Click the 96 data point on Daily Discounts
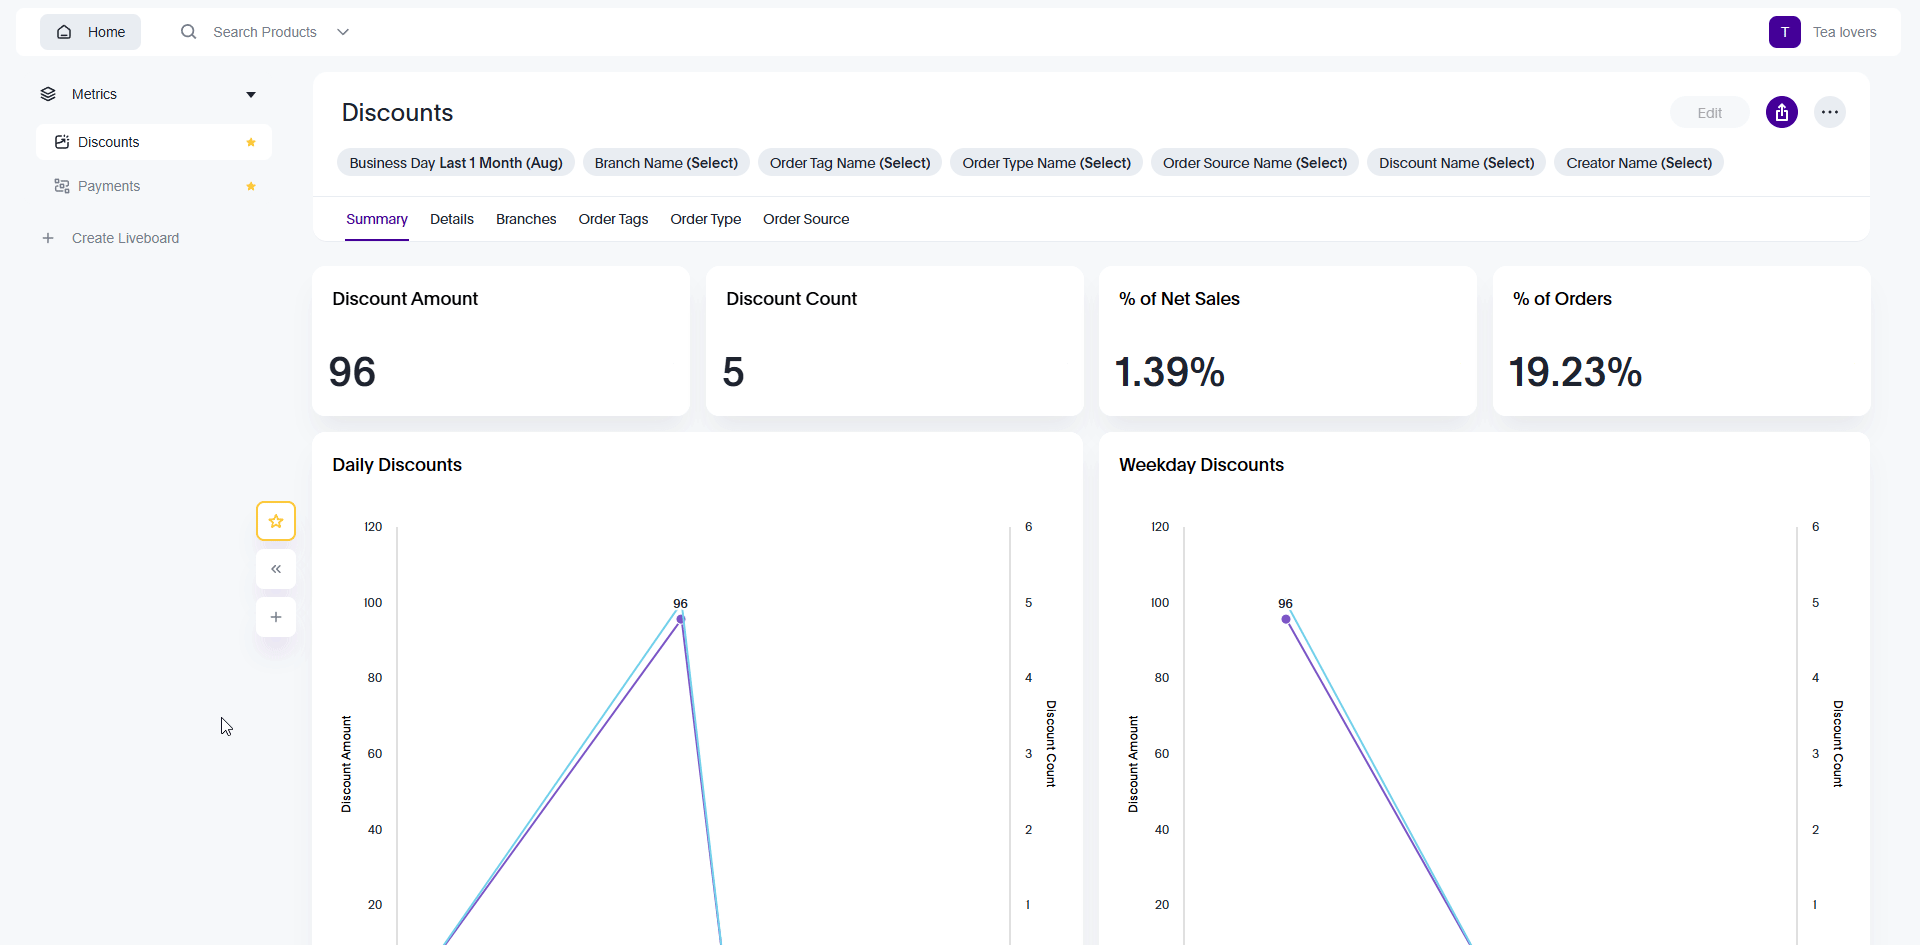This screenshot has width=1920, height=945. [x=681, y=619]
